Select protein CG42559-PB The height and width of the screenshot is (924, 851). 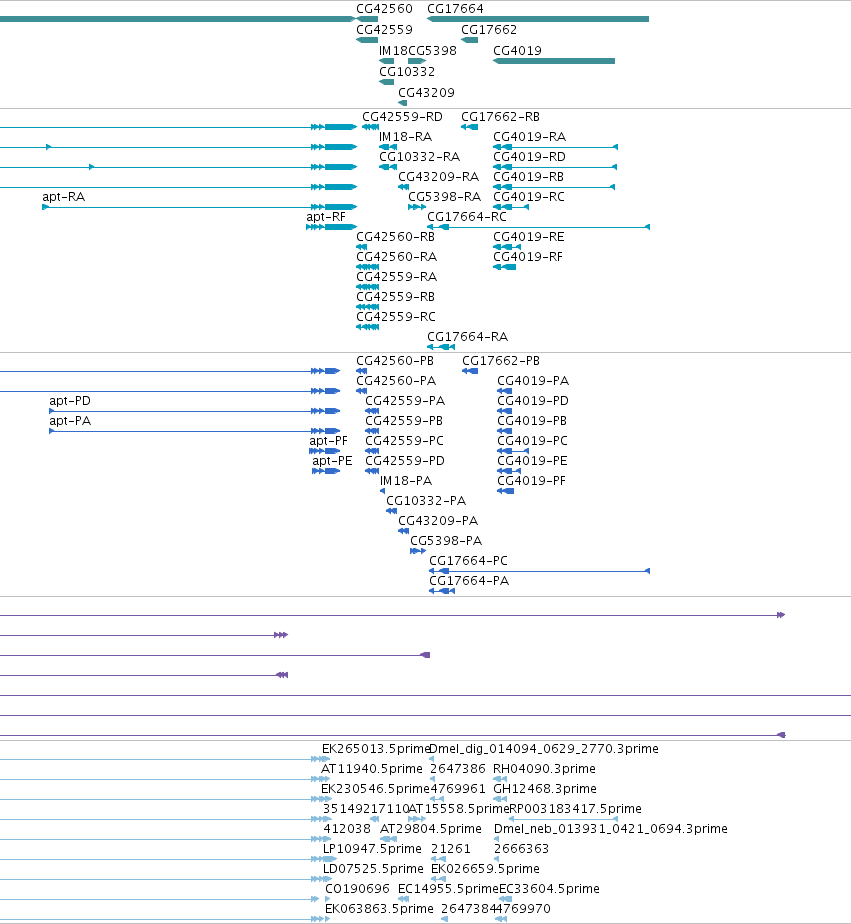(x=404, y=421)
